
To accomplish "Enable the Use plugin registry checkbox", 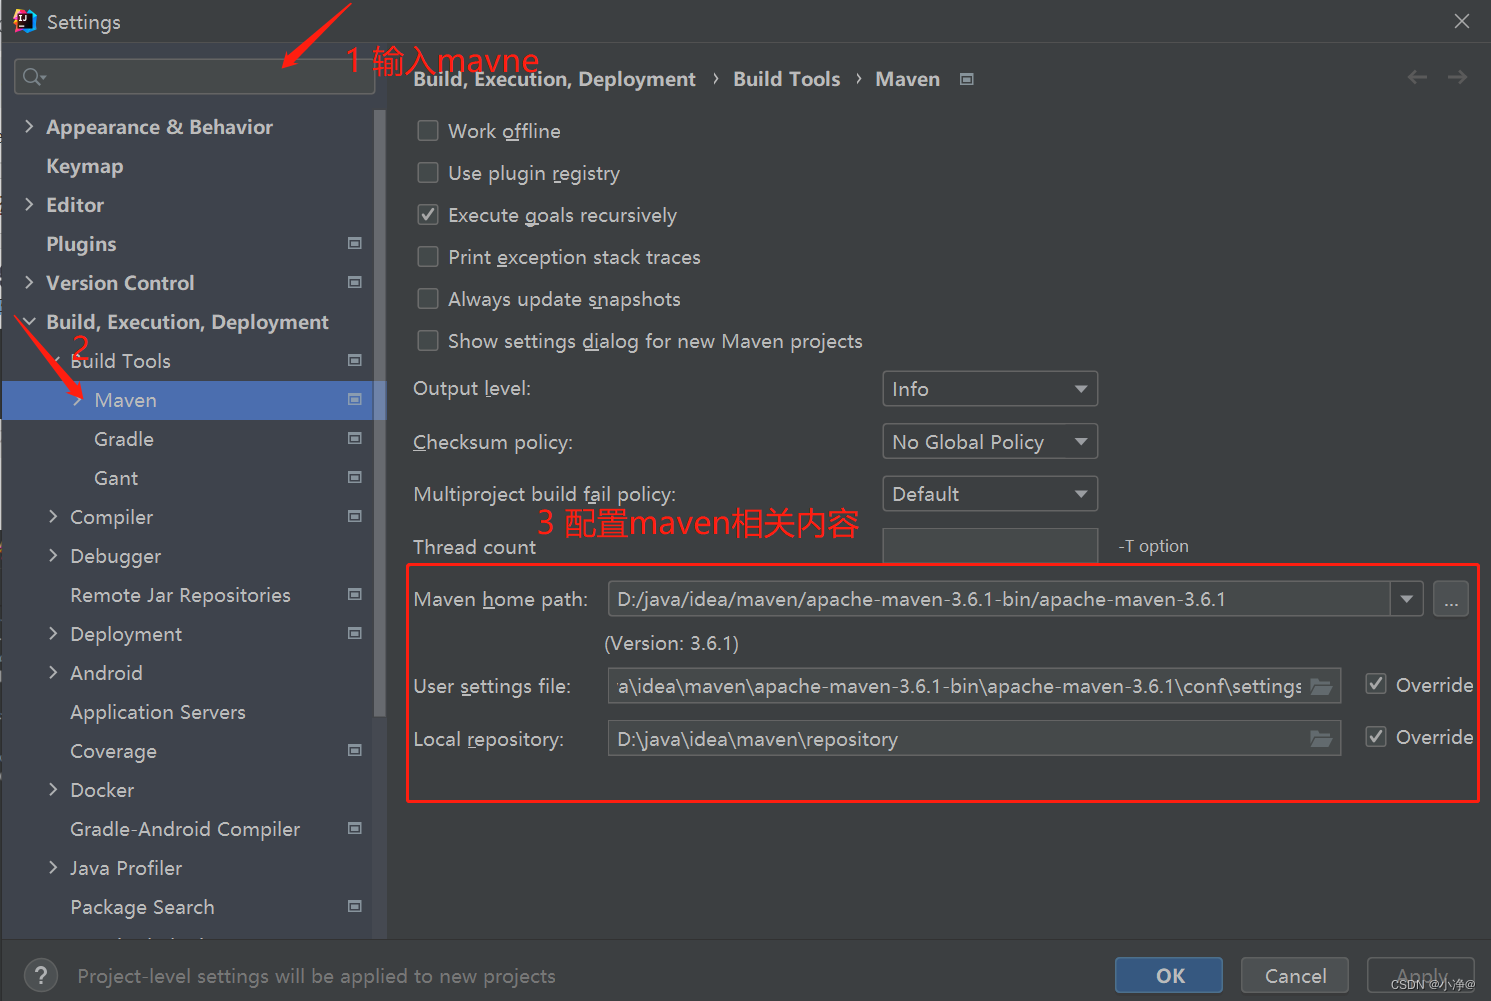I will (428, 173).
